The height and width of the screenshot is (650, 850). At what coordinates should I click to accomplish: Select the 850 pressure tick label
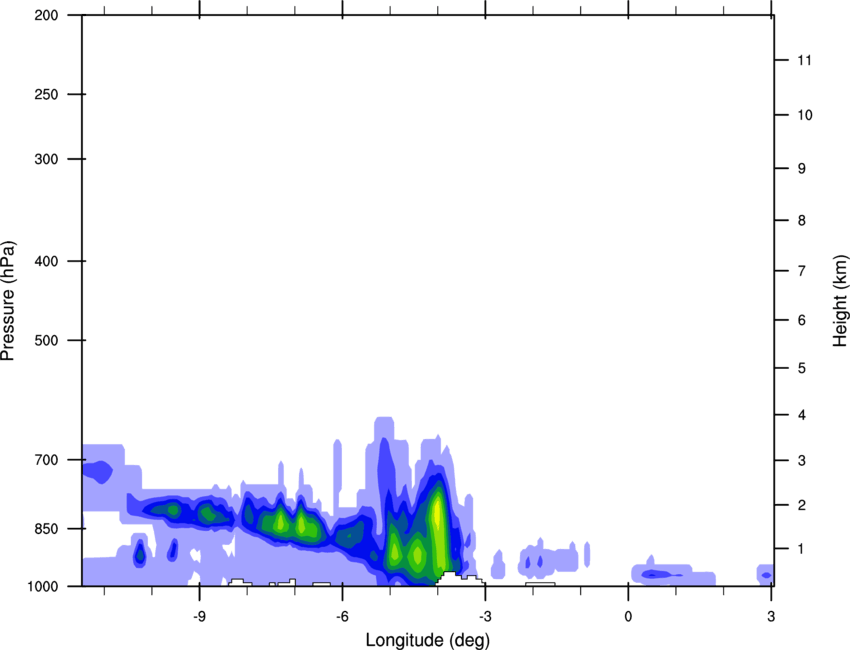click(46, 529)
